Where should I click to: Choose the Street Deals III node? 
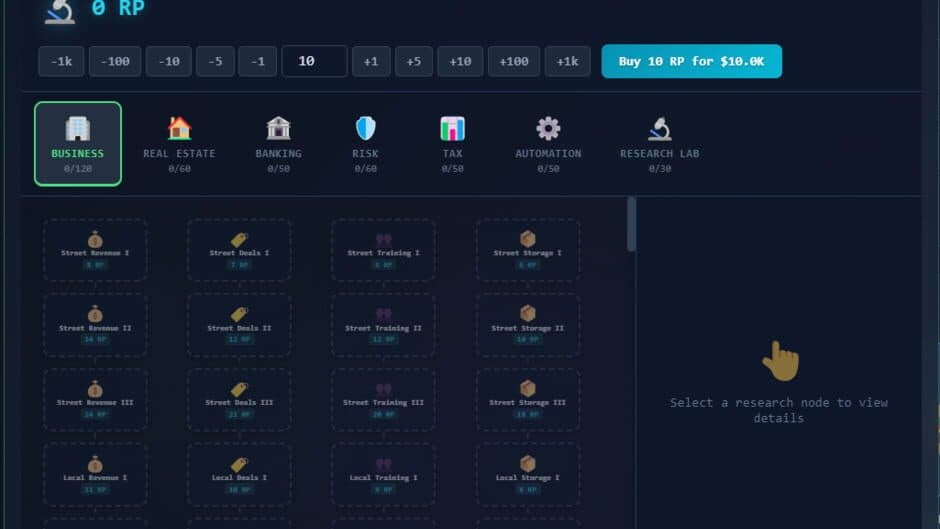pos(239,400)
